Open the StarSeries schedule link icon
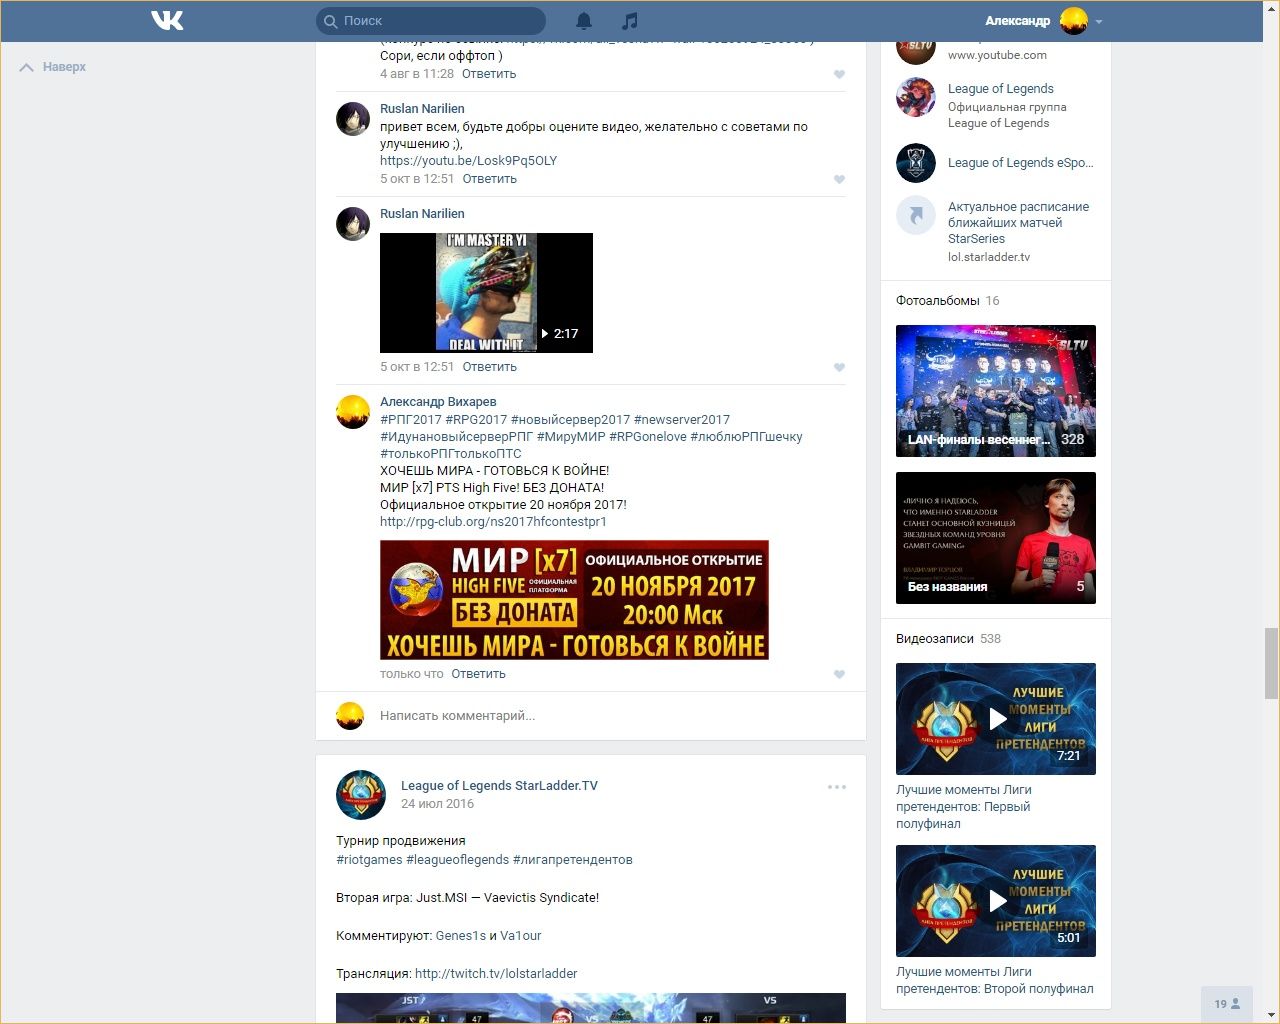1280x1024 pixels. click(x=916, y=215)
